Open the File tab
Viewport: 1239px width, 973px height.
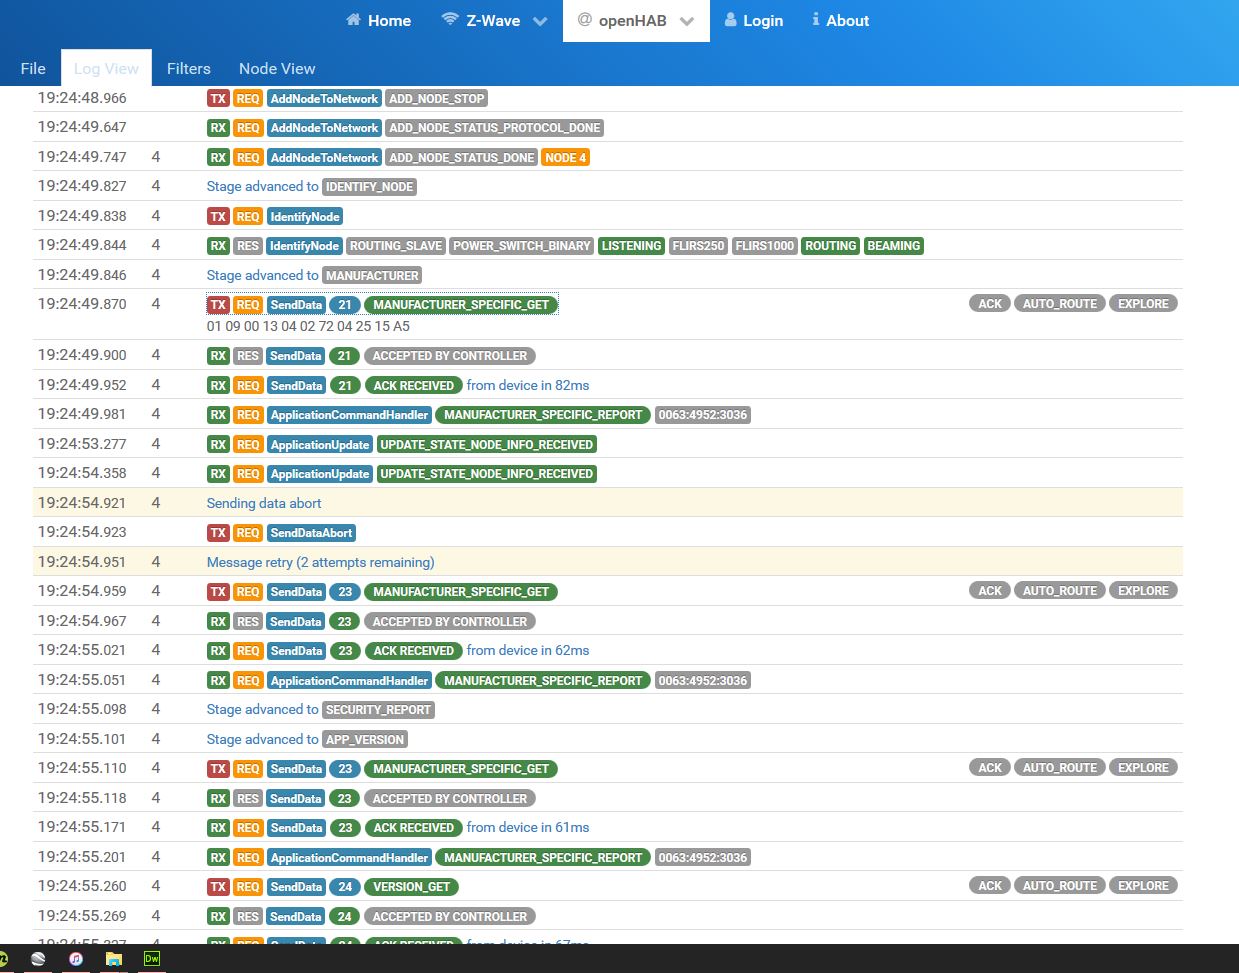pos(33,68)
